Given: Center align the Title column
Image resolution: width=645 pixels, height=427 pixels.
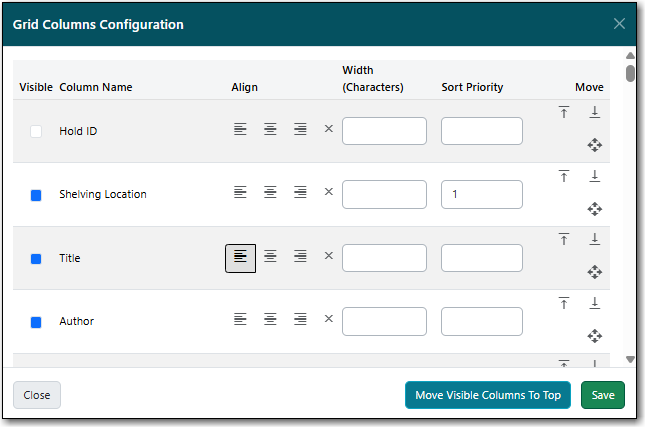Looking at the screenshot, I should pyautogui.click(x=270, y=256).
